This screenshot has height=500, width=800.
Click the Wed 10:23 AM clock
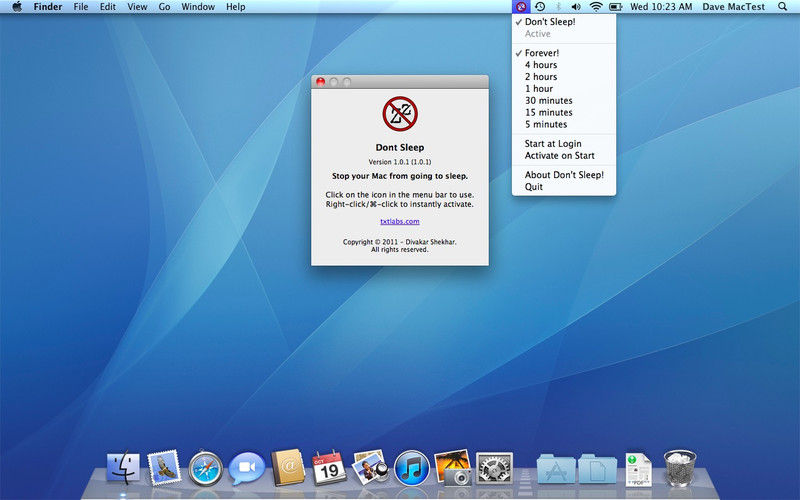[661, 7]
